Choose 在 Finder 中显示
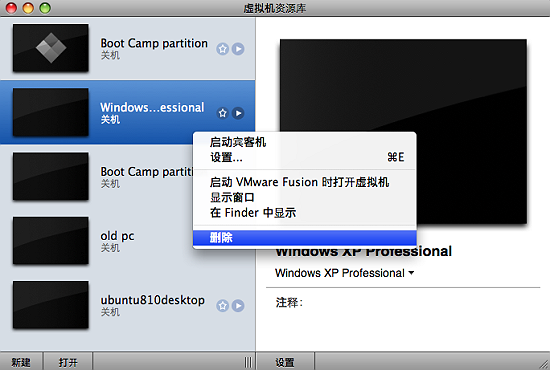Viewport: 550px width, 370px height. point(304,213)
